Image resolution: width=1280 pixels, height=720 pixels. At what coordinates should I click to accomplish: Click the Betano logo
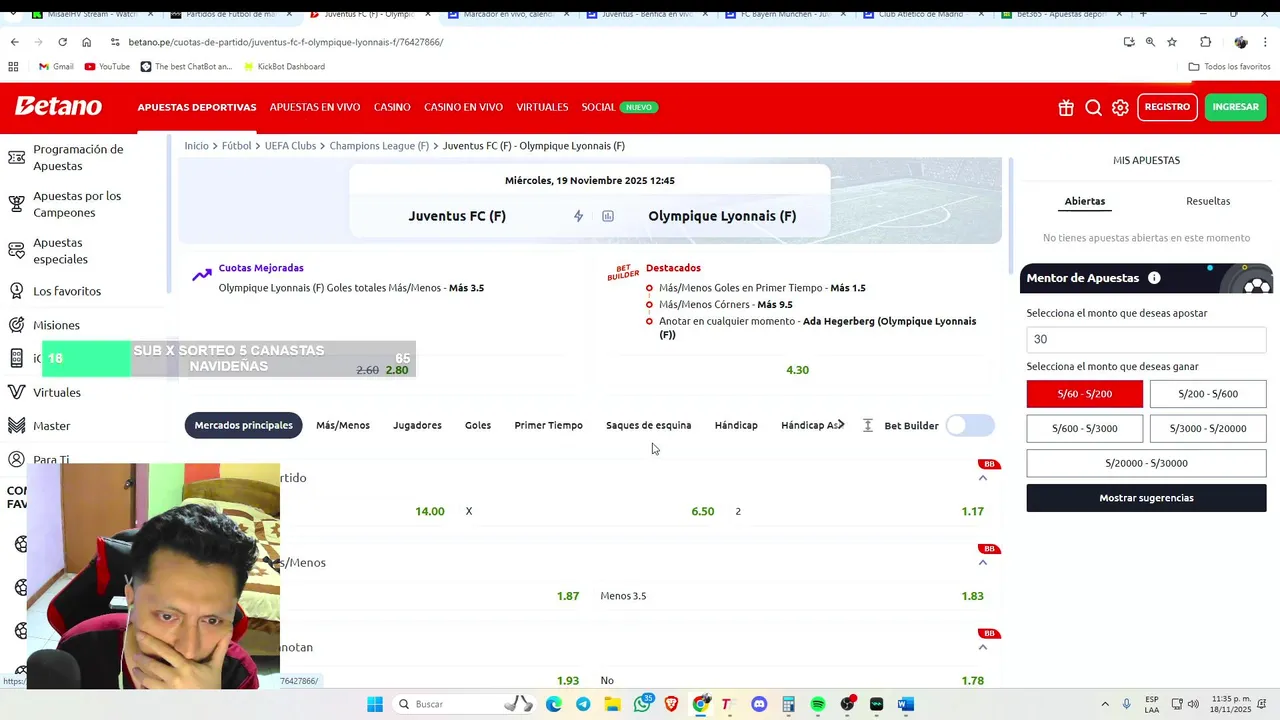click(x=58, y=107)
